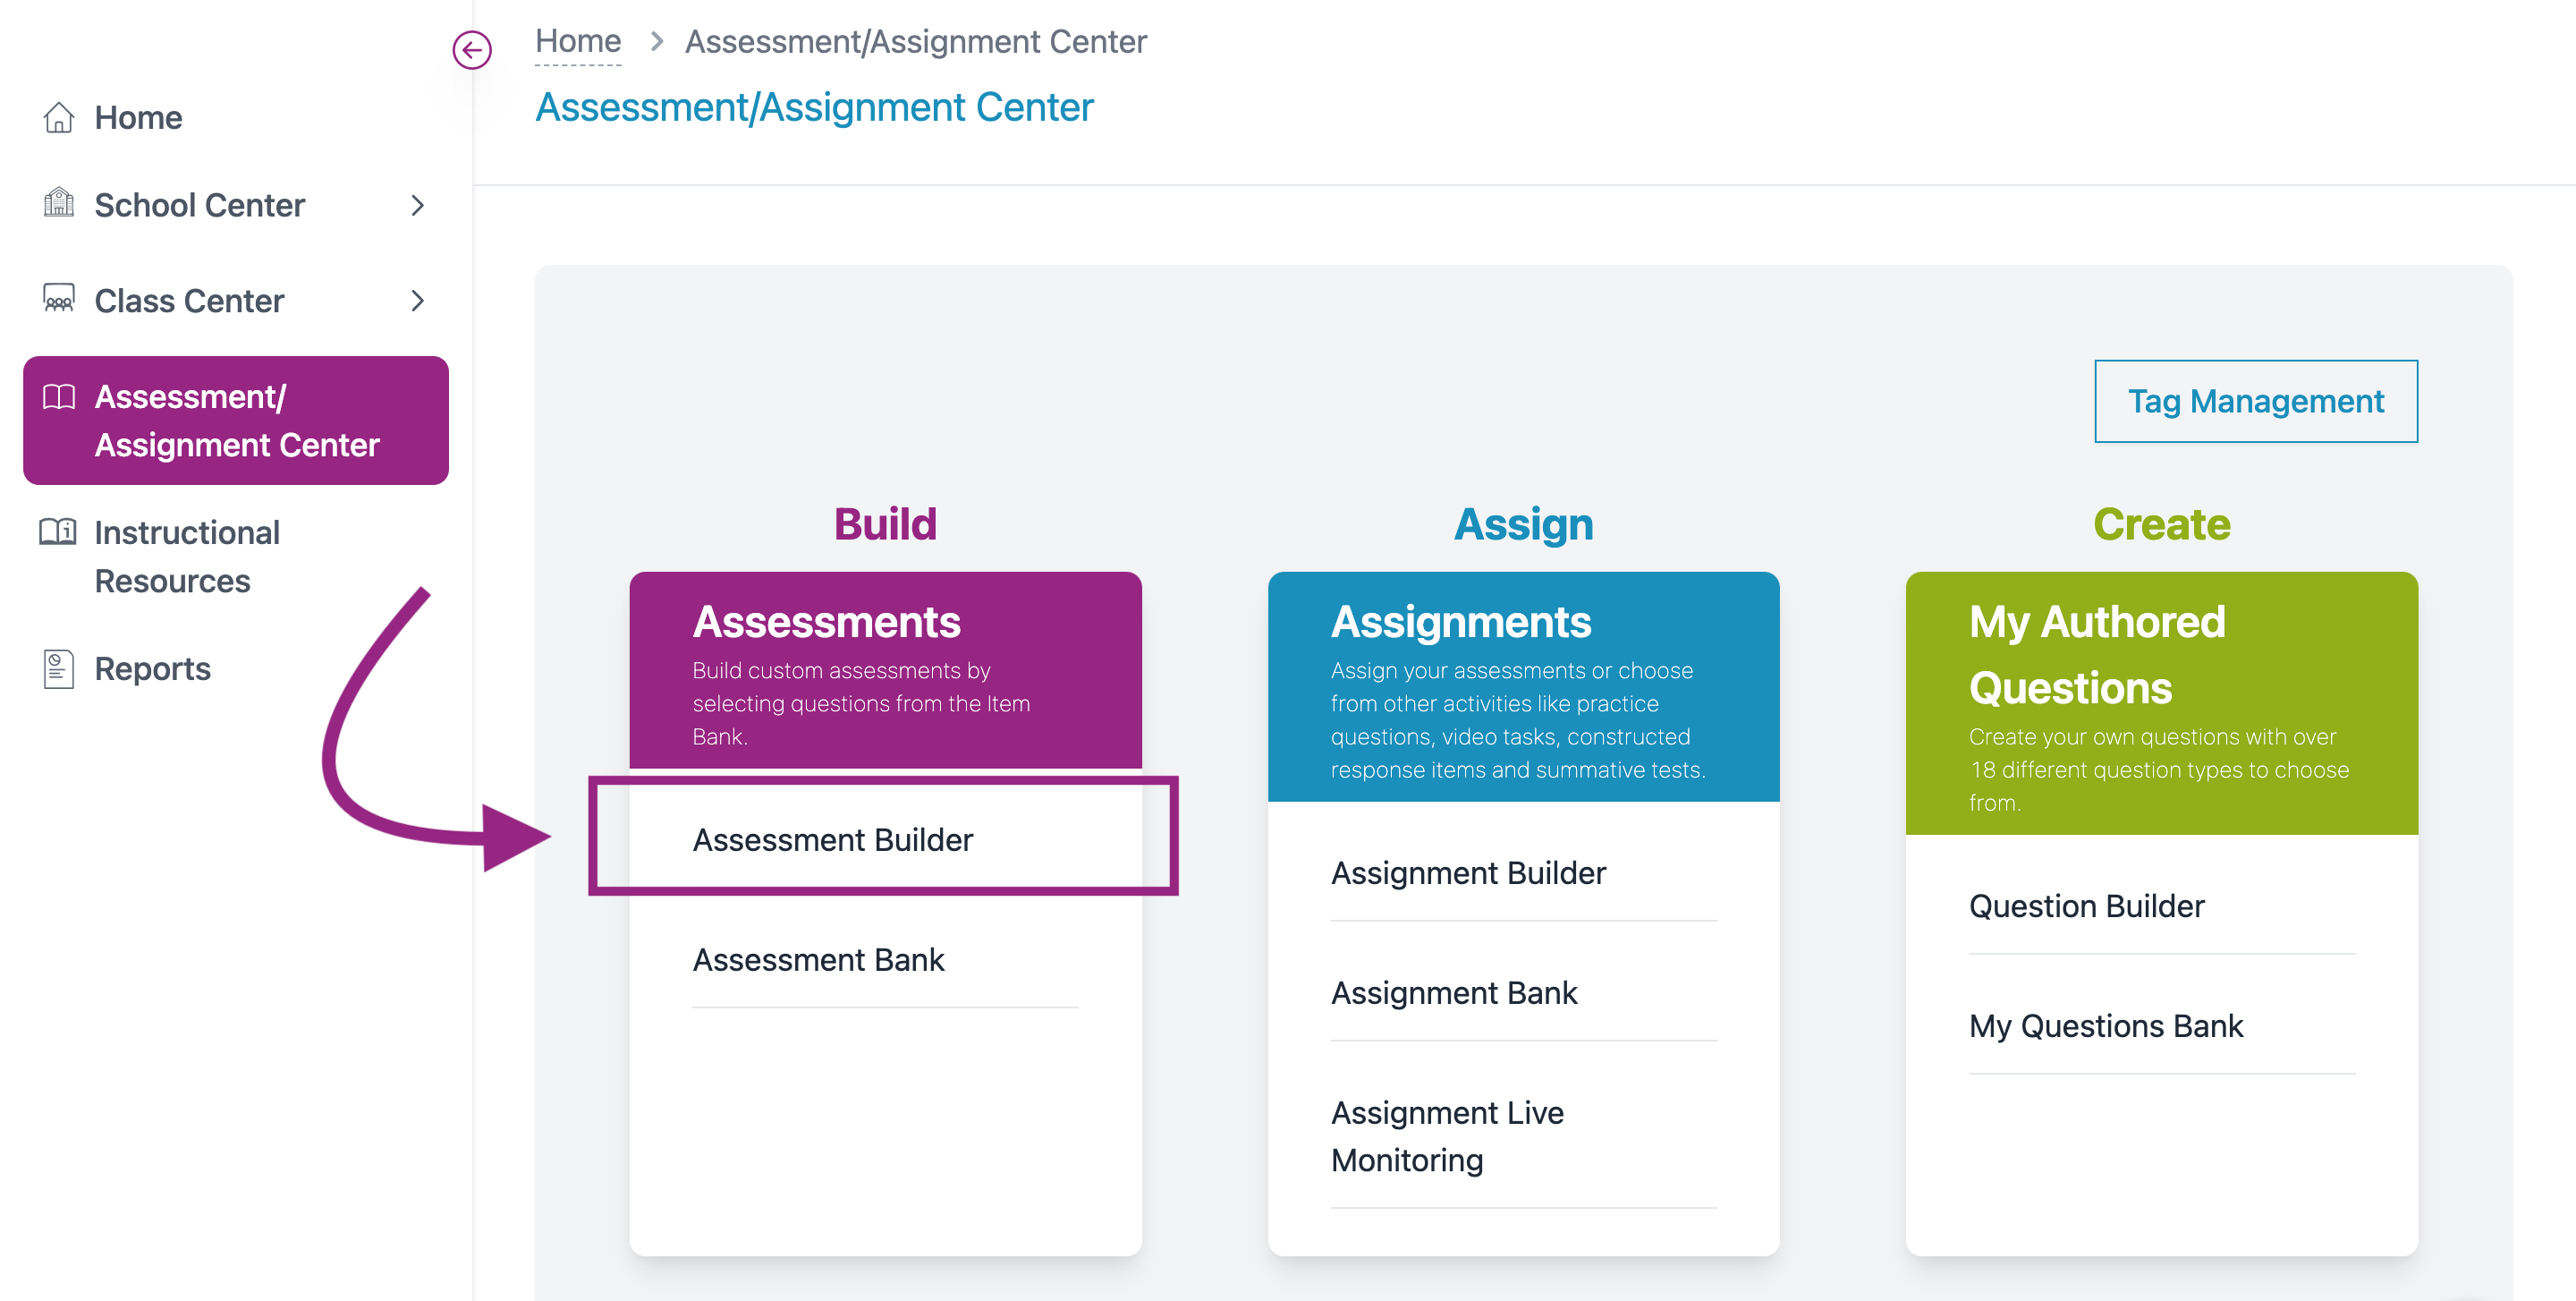Click the Class Center classroom icon

pos(58,298)
